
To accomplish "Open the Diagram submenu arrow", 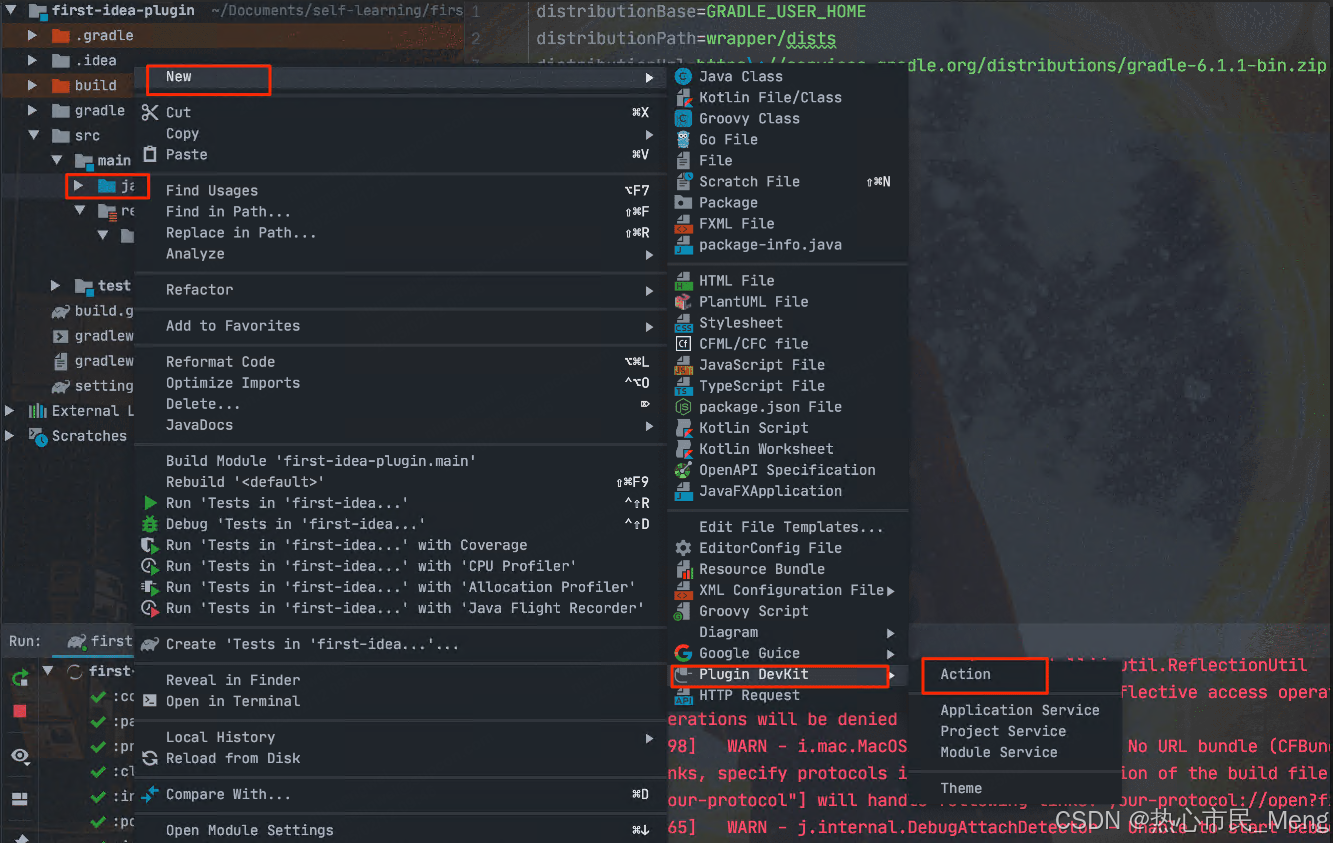I will (x=890, y=632).
